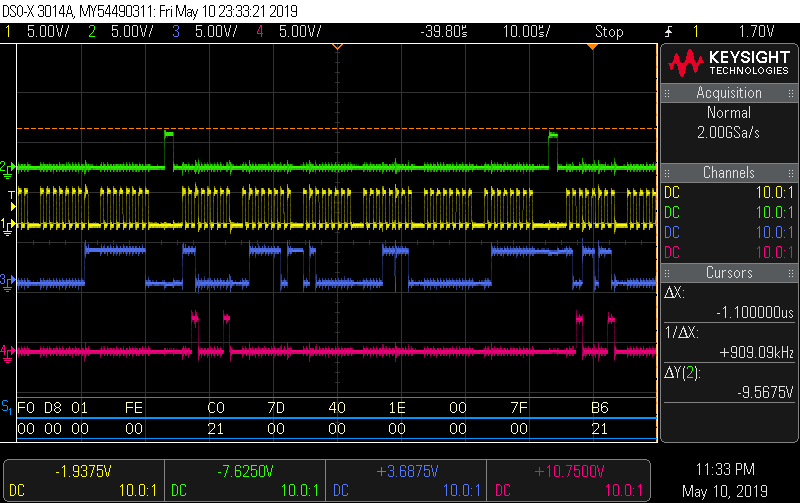Click decoded byte 7F in serial bus
The image size is (800, 503).
519,408
